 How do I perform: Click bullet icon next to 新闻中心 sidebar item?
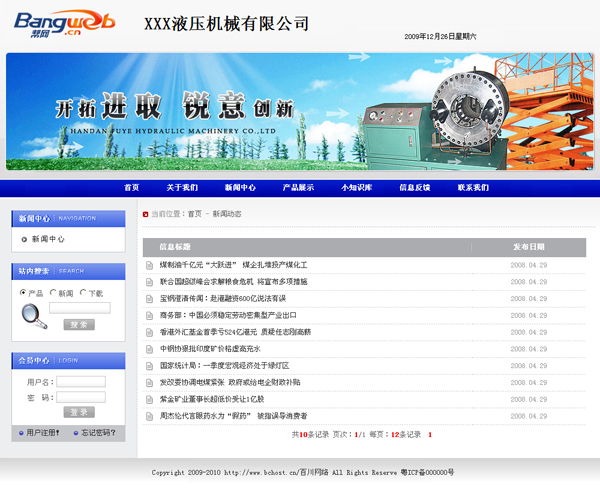[x=24, y=240]
